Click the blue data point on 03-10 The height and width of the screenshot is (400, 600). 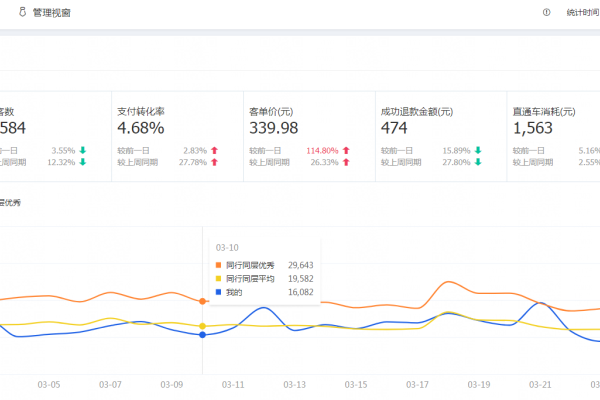(203, 335)
